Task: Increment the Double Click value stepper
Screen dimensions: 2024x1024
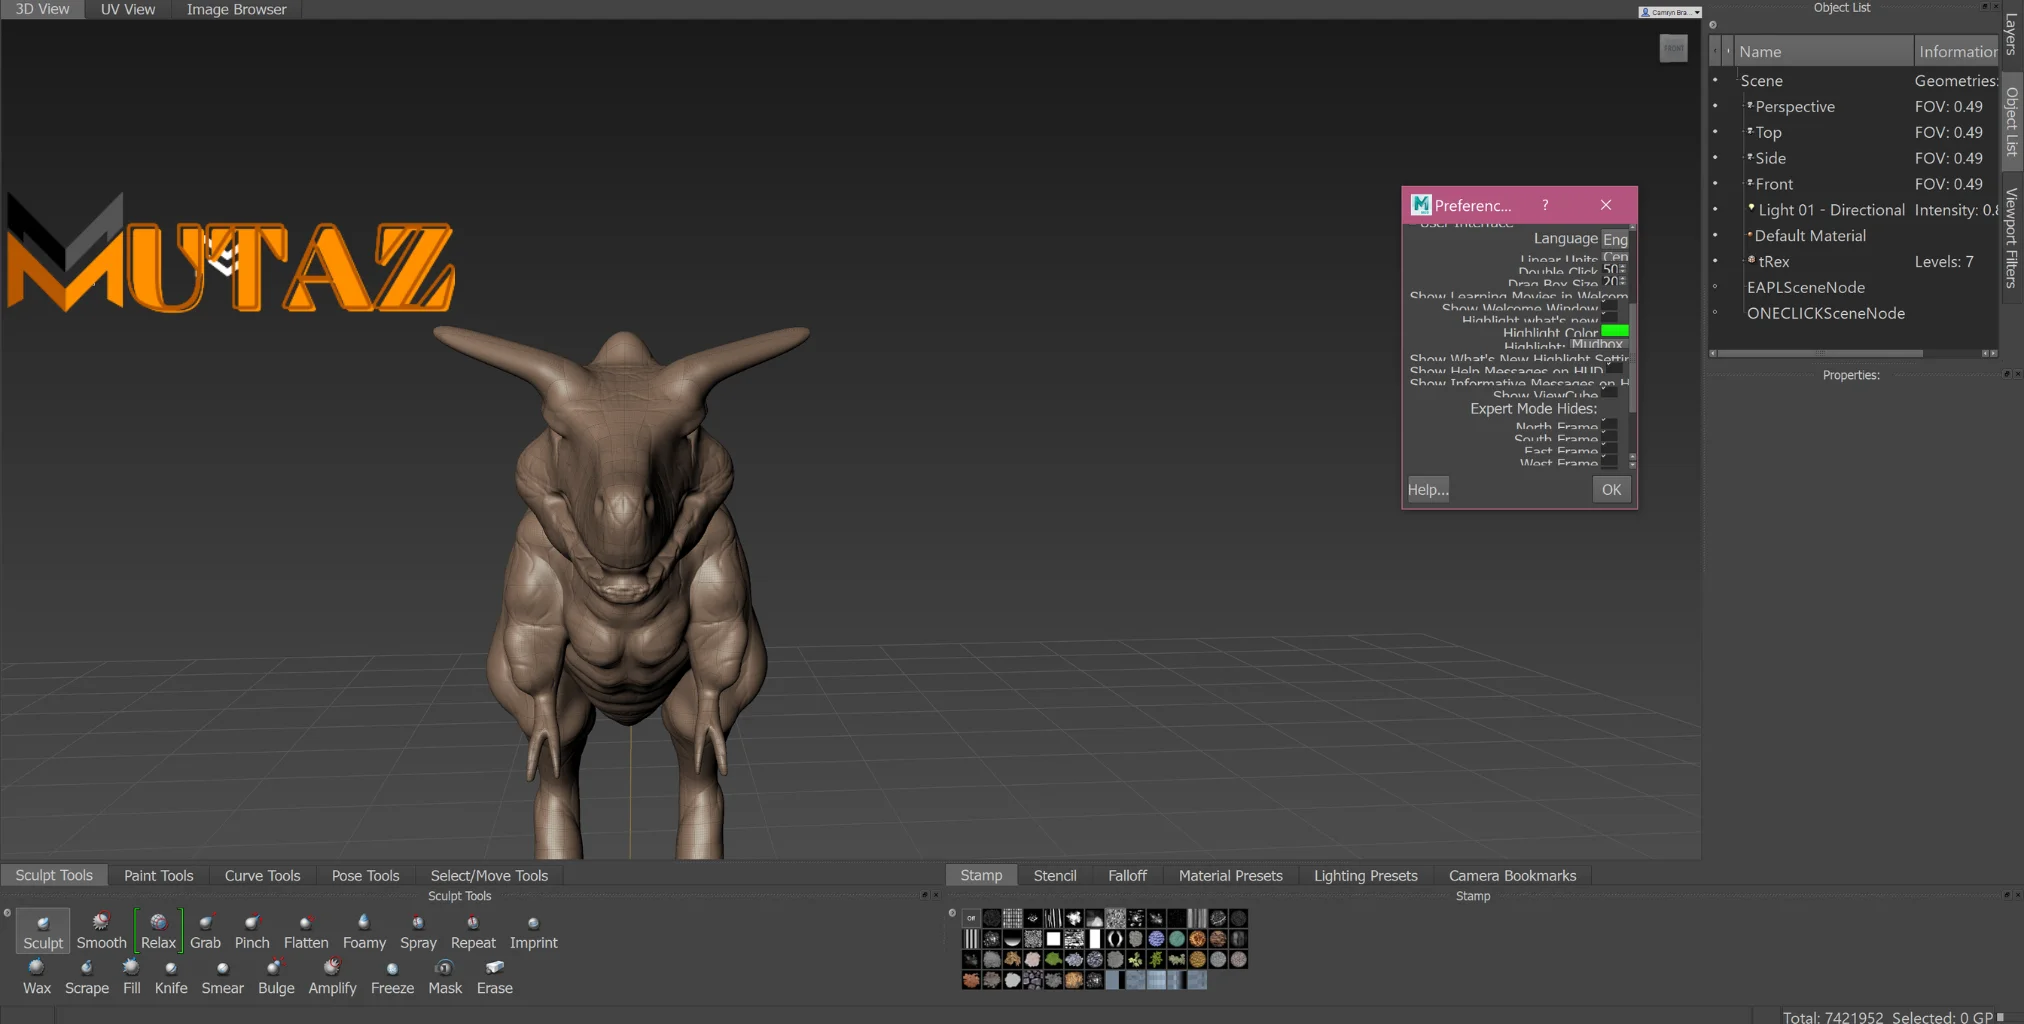Action: point(1623,266)
